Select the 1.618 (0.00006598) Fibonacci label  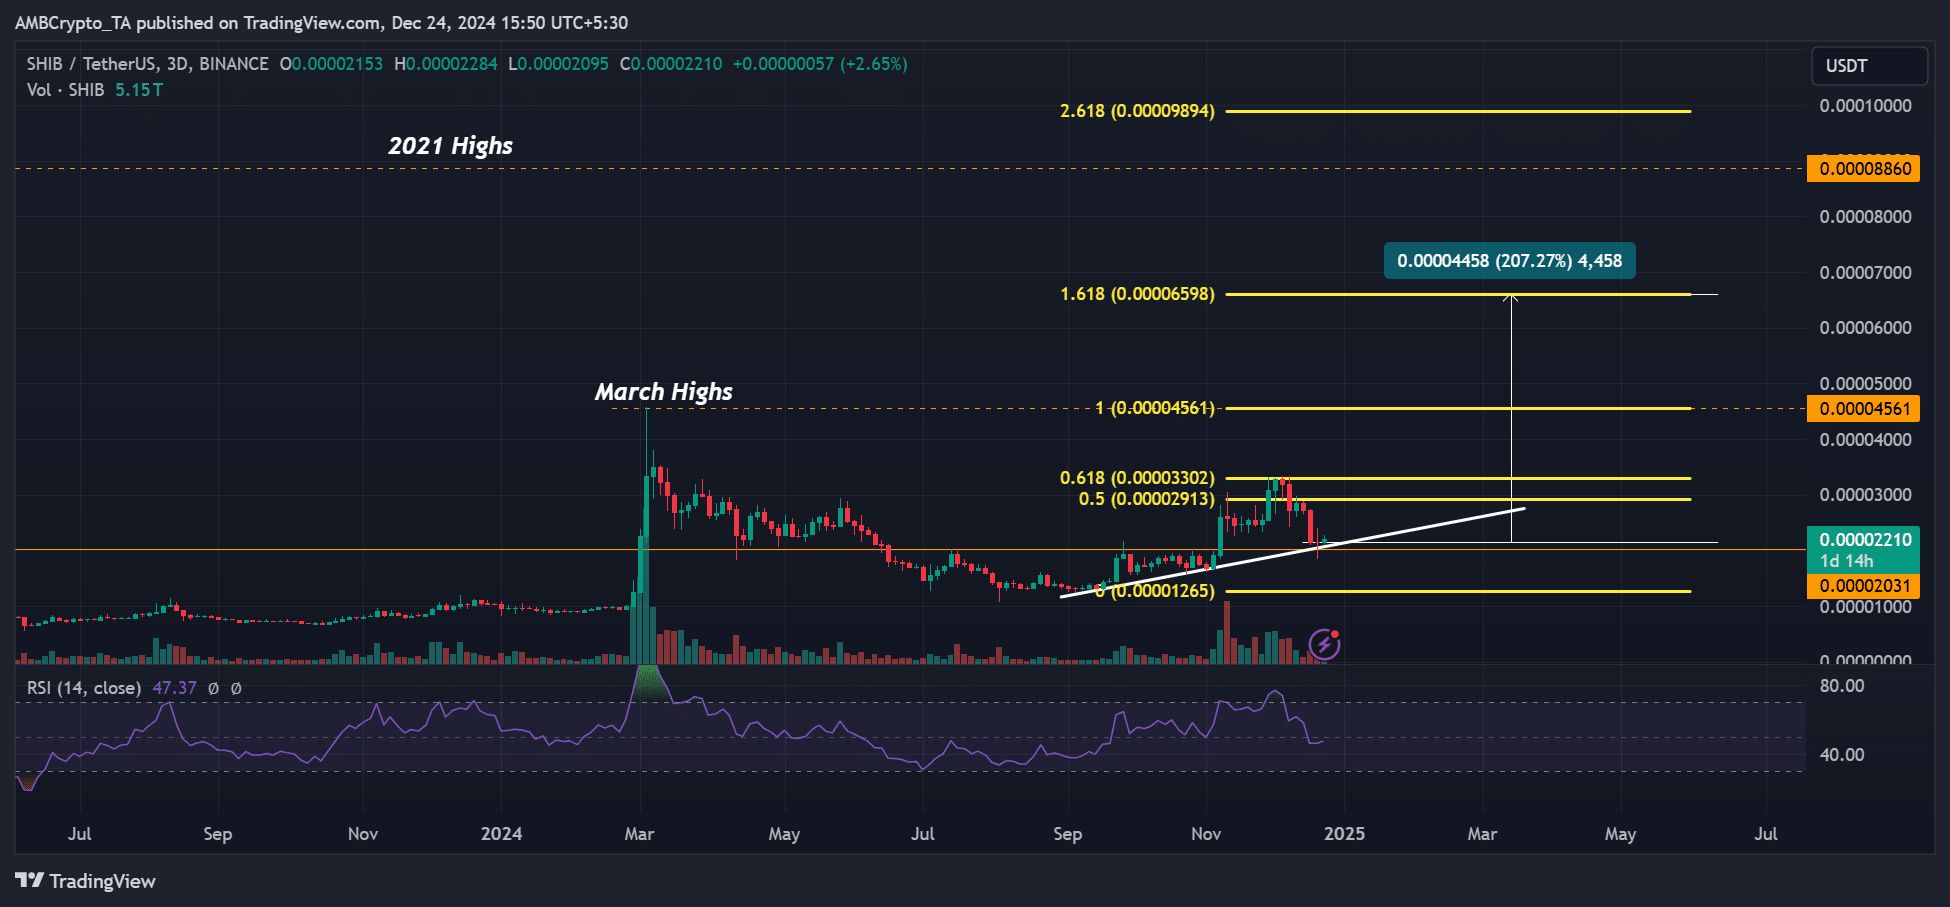[x=1137, y=294]
